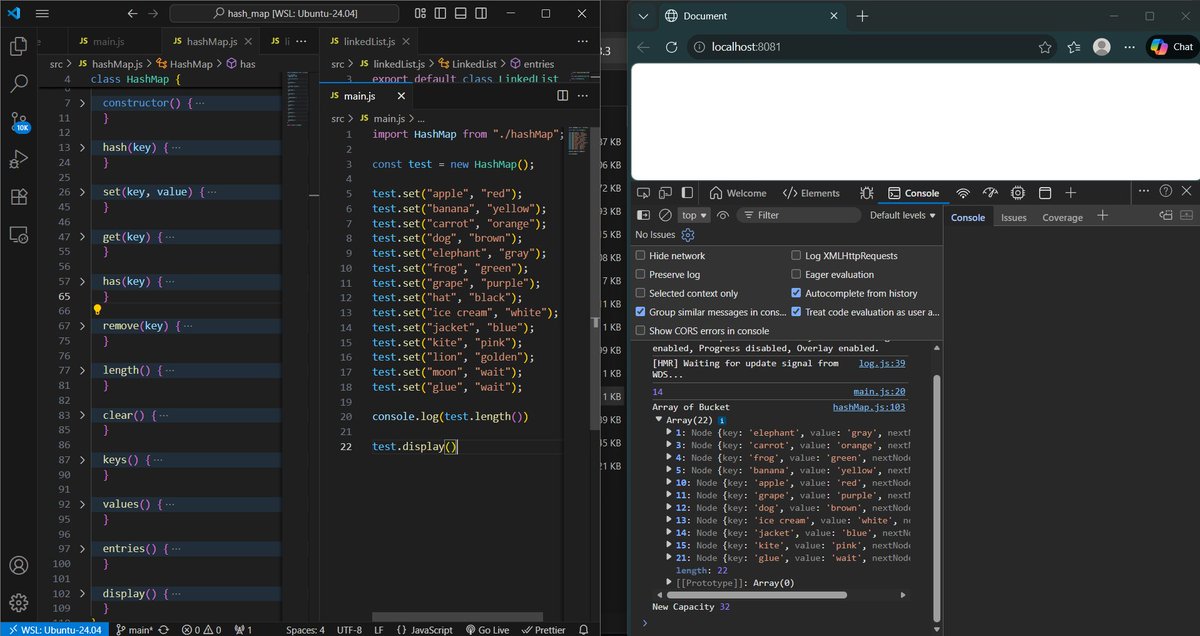
Task: Open the Issues tab in the drawer
Action: 1014,217
